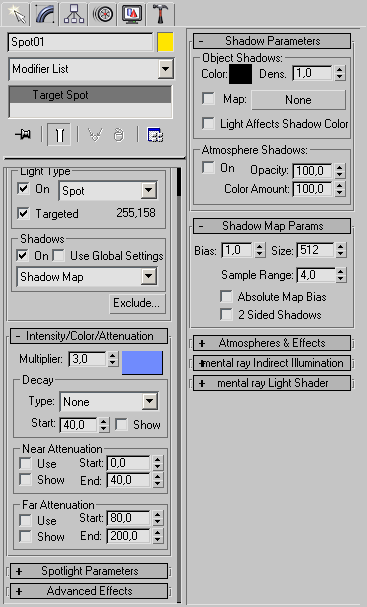Screen dimensions: 367x607
Task: Collapse Shadow Parameters rollout
Action: pos(272,41)
